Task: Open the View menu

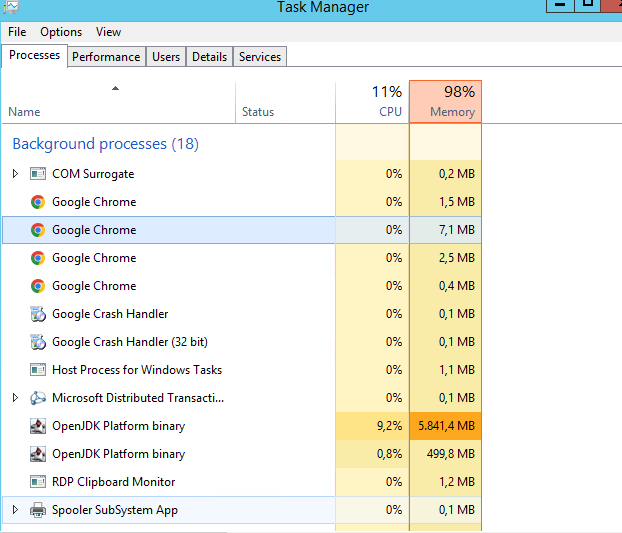Action: (x=108, y=32)
